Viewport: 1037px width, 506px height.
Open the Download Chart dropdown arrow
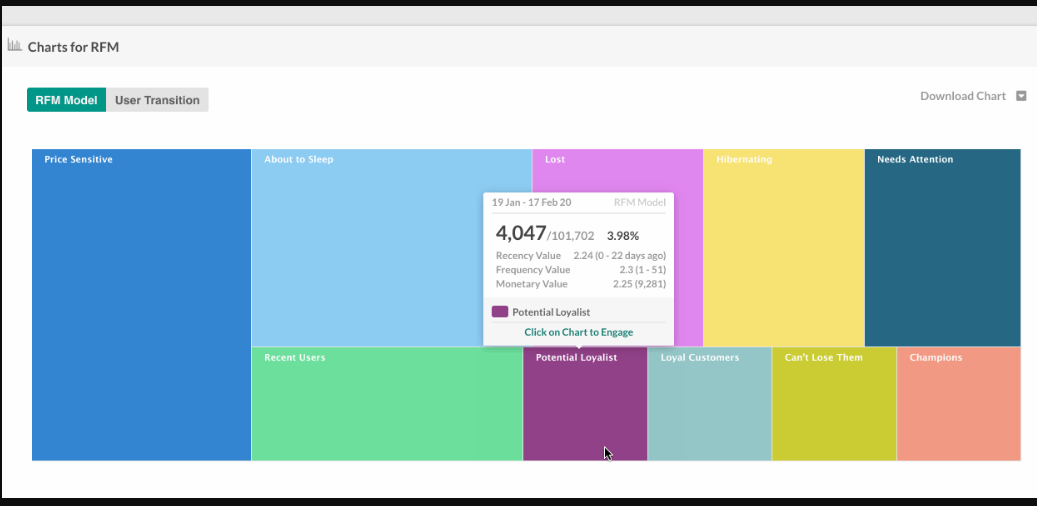click(1021, 97)
